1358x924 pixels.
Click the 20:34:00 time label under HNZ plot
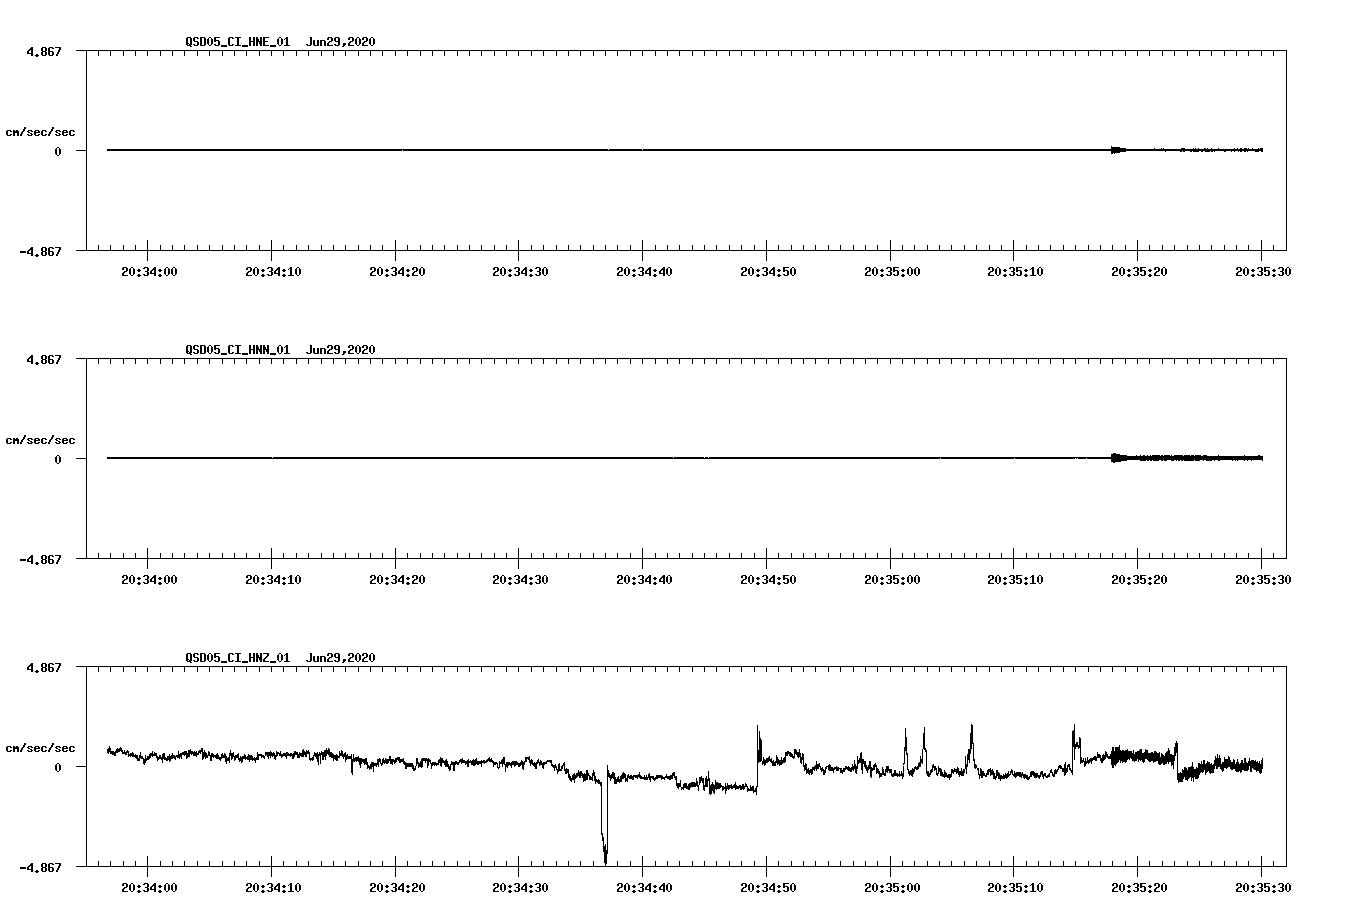coord(149,887)
